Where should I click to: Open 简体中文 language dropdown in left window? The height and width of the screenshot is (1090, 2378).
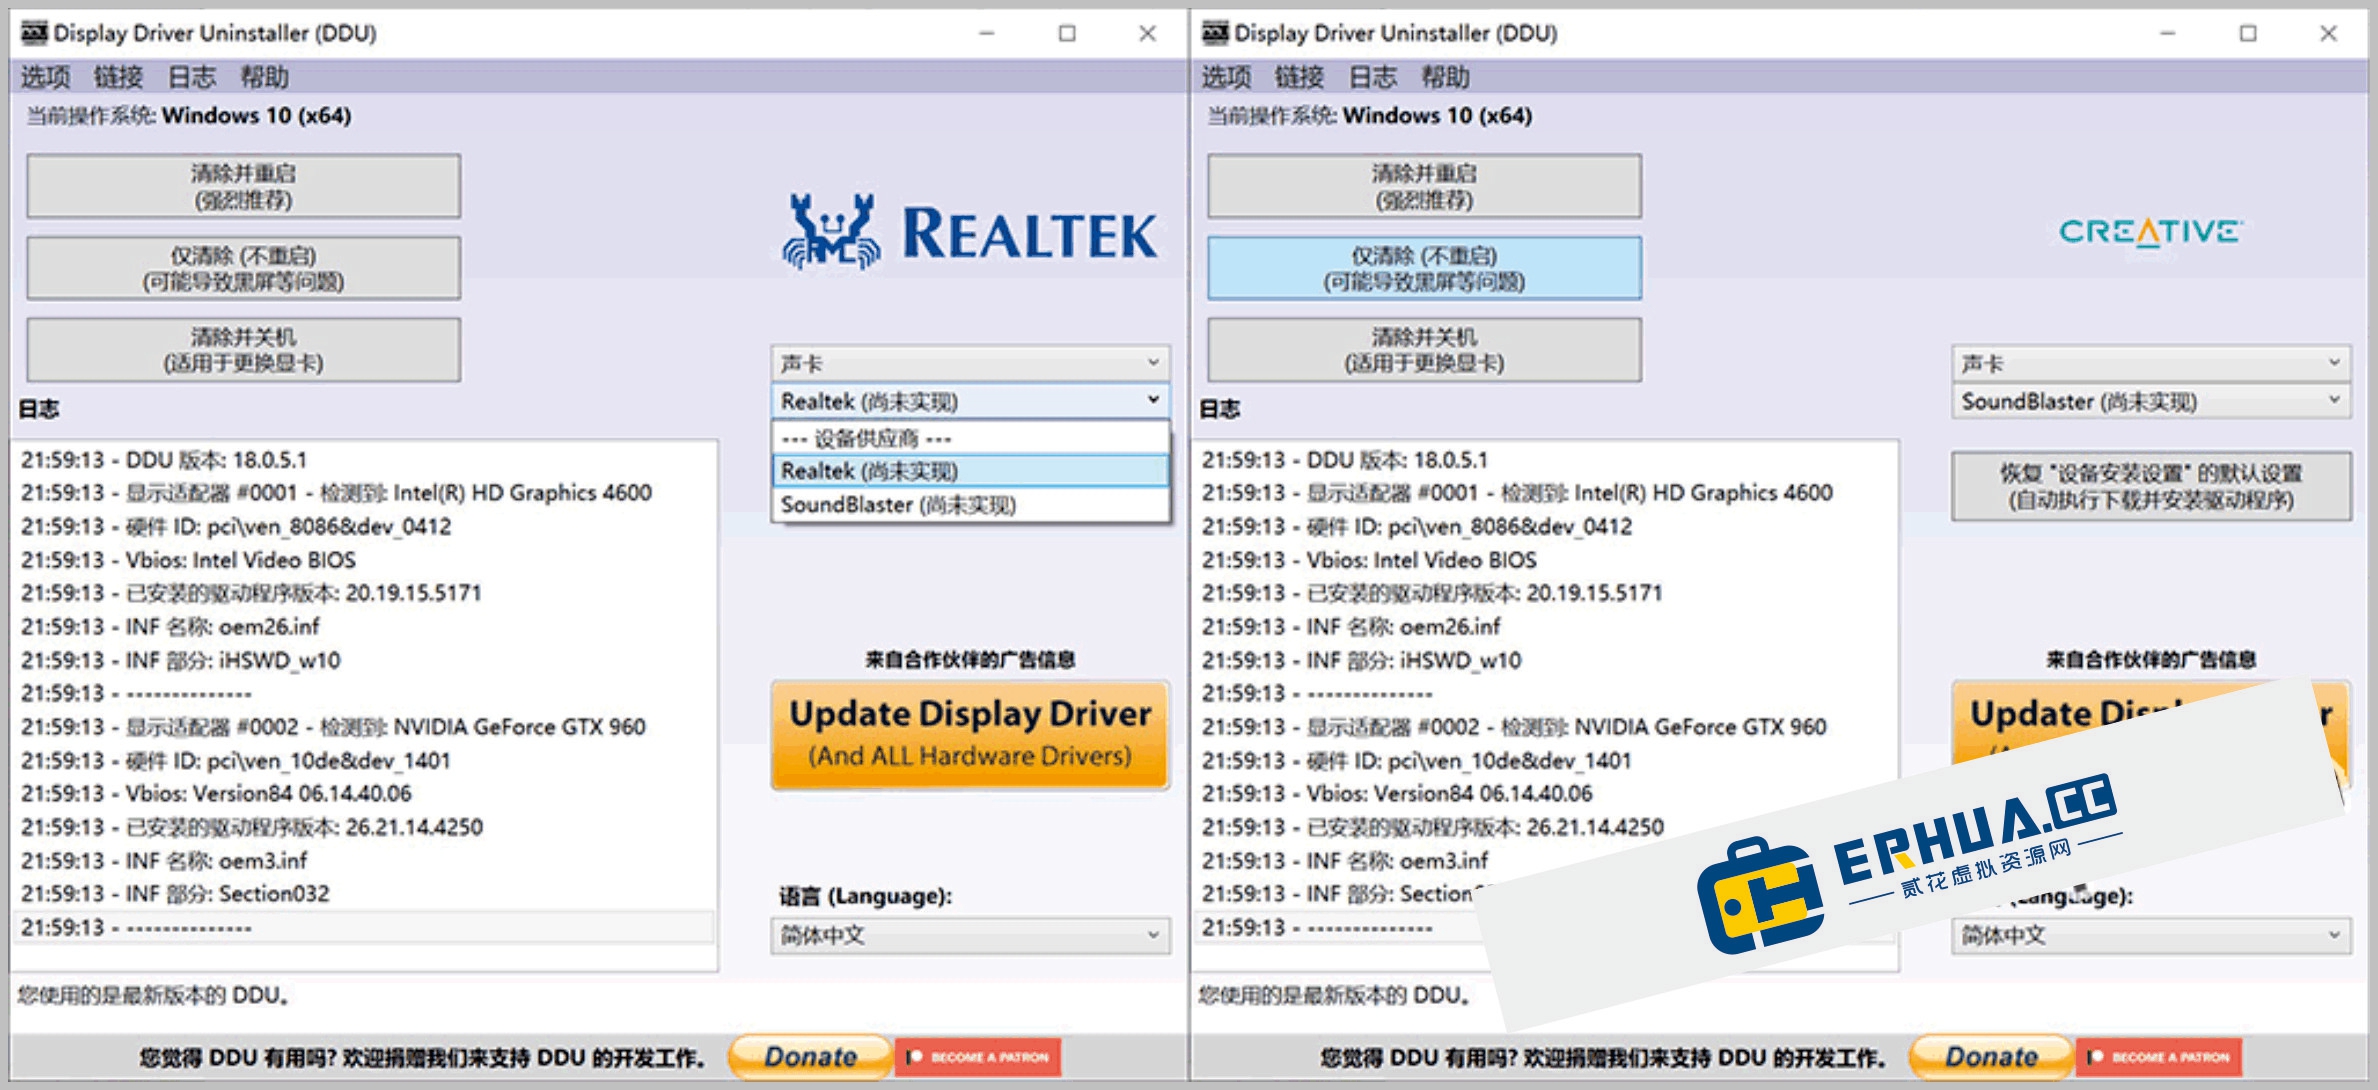pyautogui.click(x=970, y=935)
